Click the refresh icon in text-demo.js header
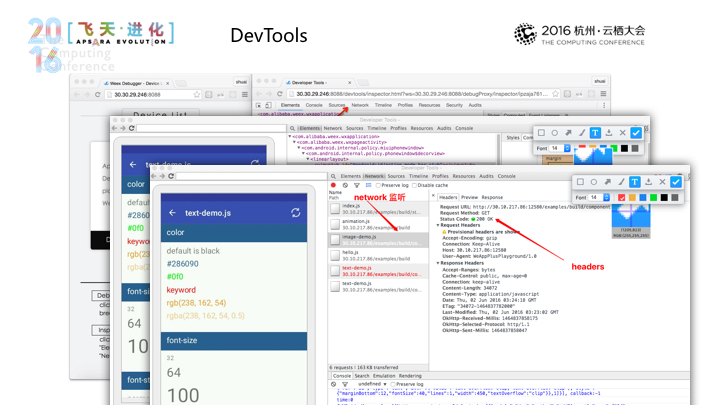720x405 pixels. tap(296, 213)
